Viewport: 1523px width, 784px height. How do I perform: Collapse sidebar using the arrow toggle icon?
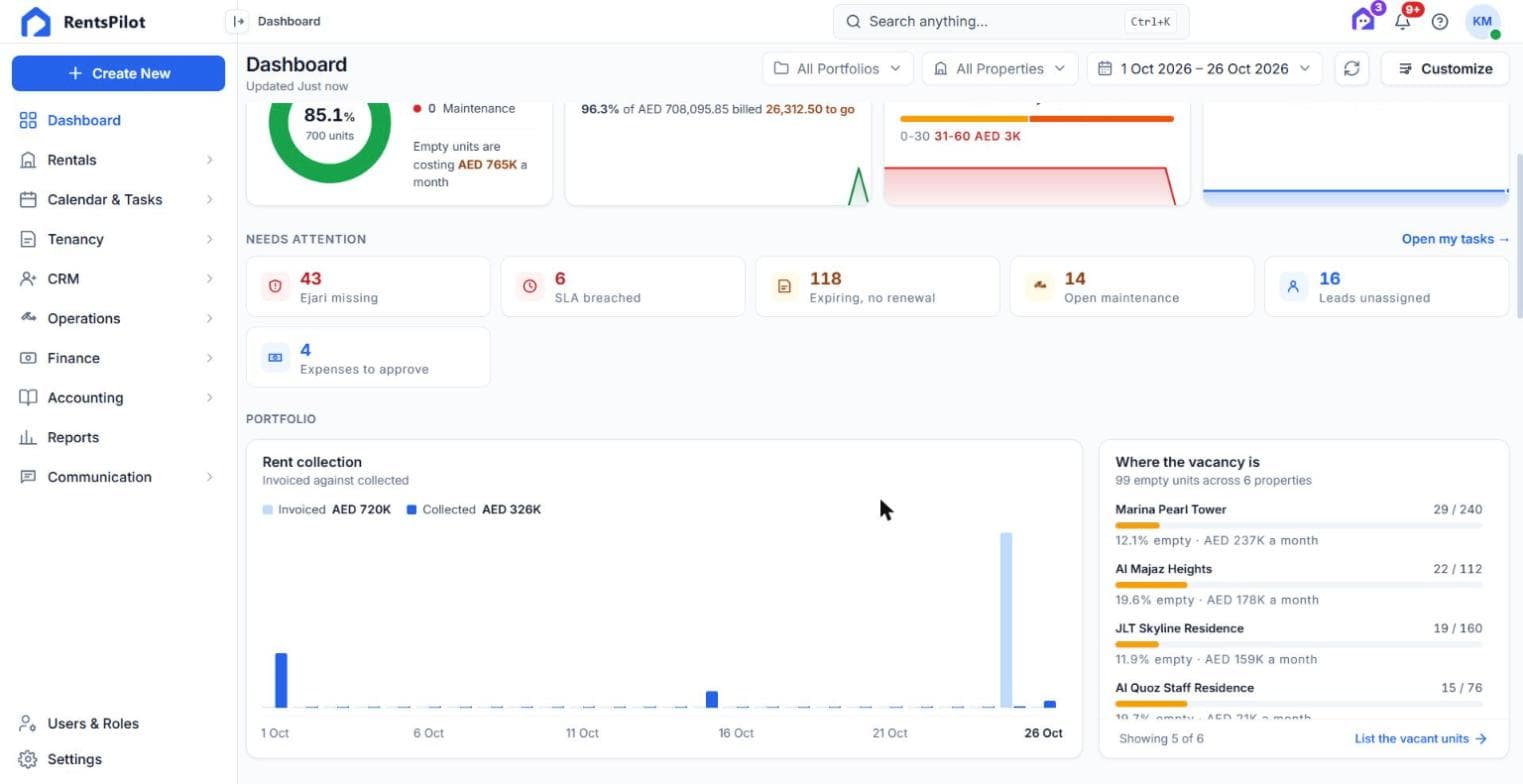pos(238,21)
